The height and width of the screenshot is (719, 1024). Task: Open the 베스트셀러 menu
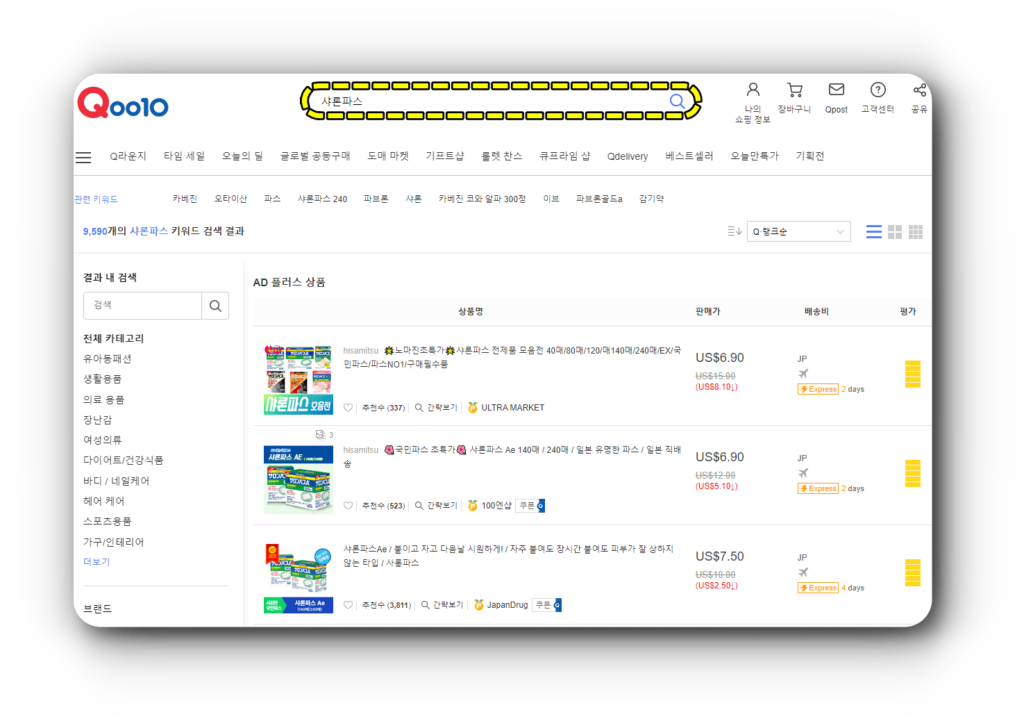[x=689, y=156]
